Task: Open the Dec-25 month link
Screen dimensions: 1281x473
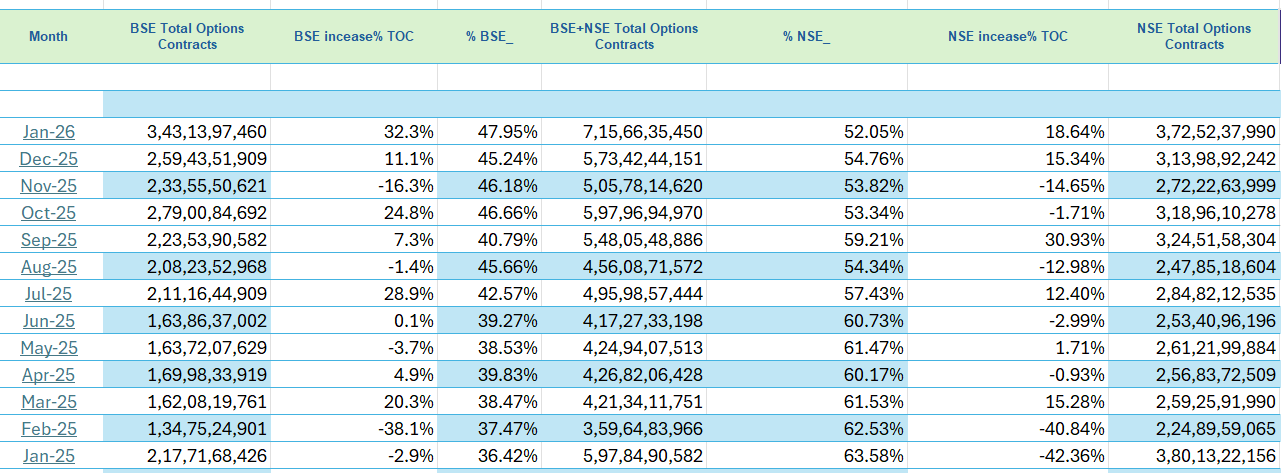Action: click(49, 159)
